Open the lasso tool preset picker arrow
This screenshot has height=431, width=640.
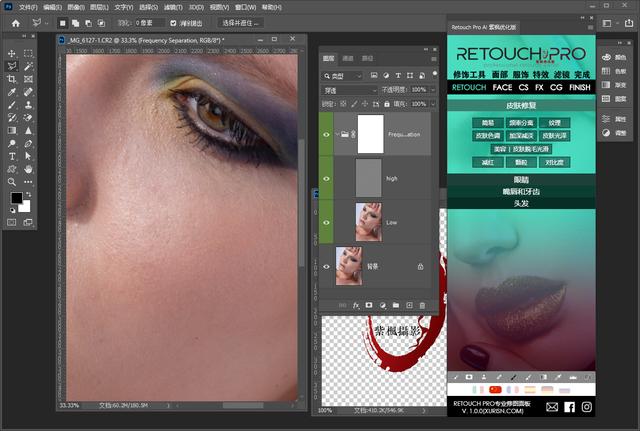[46, 23]
